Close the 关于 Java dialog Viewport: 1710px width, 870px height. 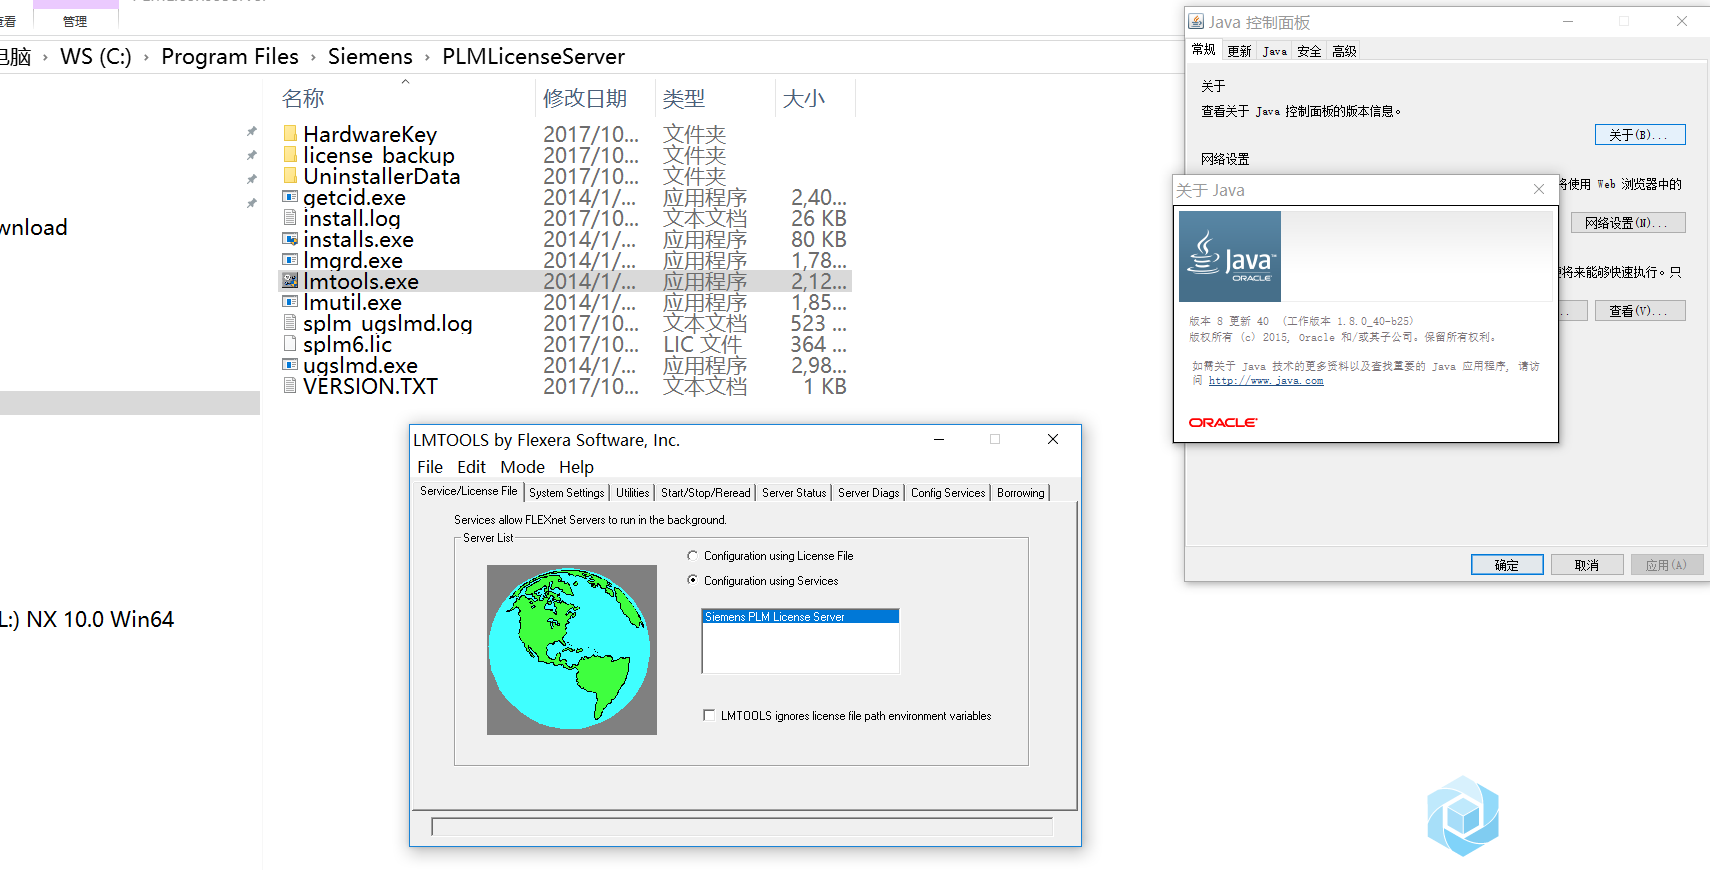[x=1538, y=190]
